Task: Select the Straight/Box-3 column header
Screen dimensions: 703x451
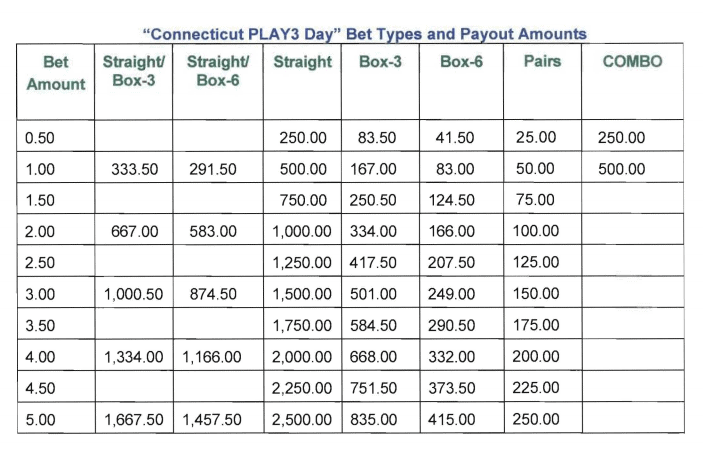Action: click(x=134, y=71)
